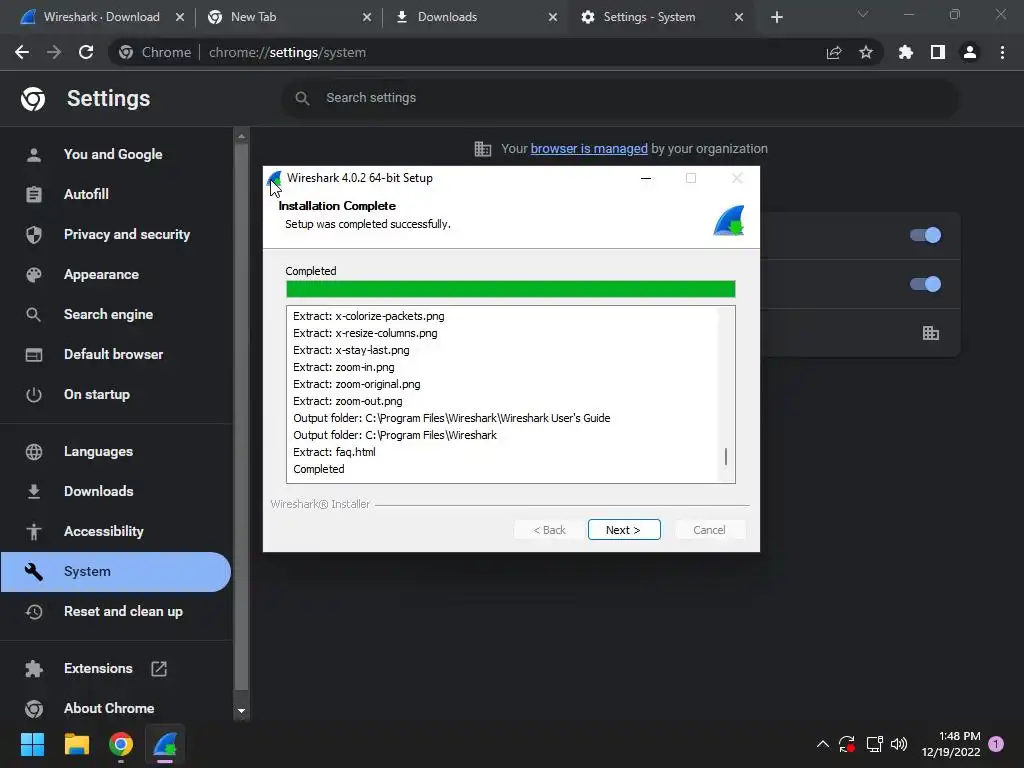Open Default browser settings section

pos(116,355)
